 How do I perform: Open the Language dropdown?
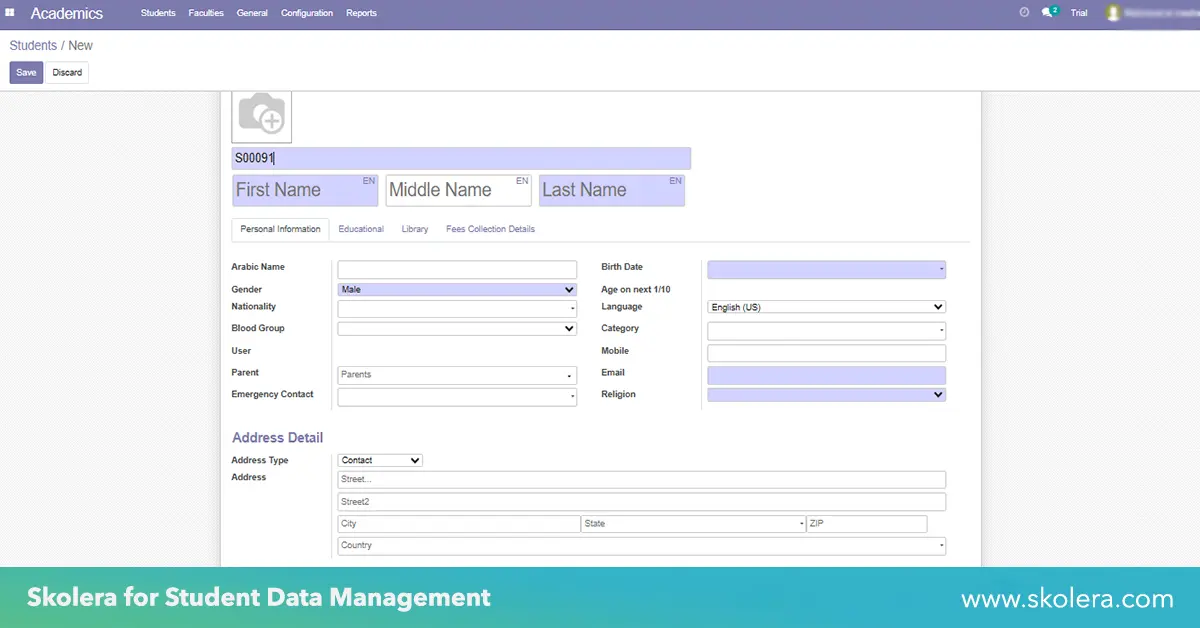pyautogui.click(x=826, y=307)
